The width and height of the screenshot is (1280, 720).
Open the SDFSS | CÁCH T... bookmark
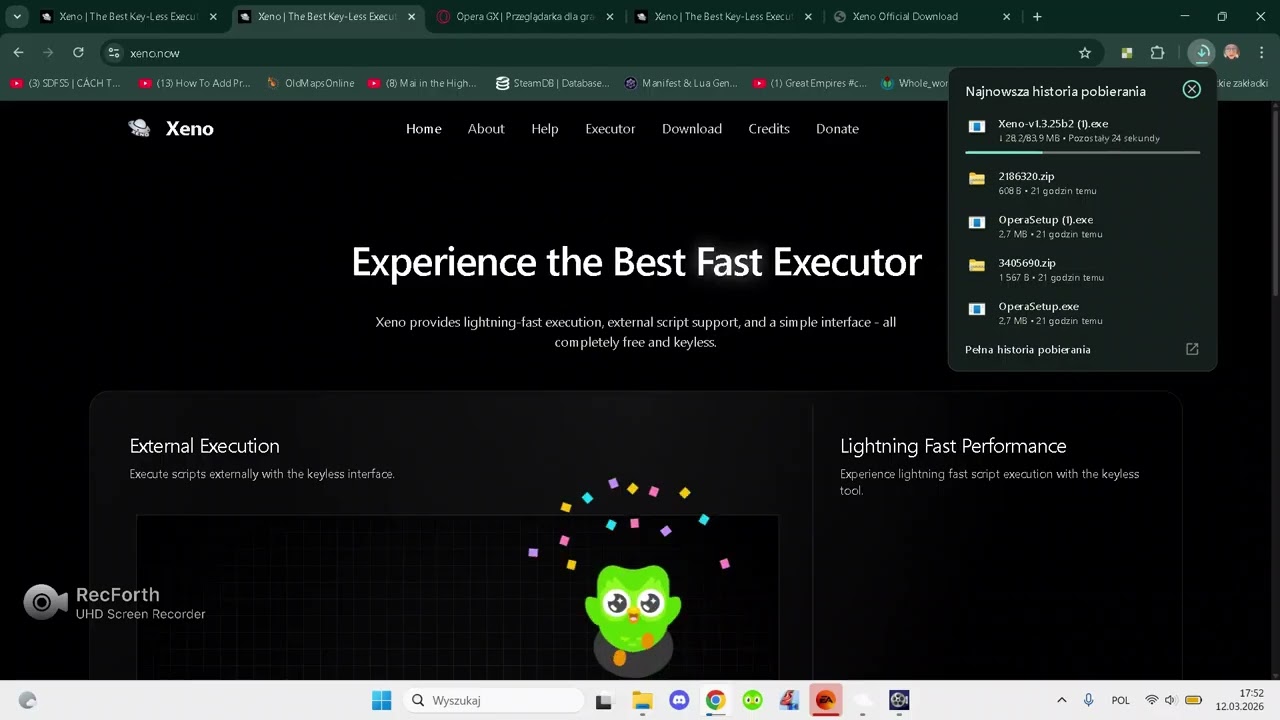coord(65,83)
